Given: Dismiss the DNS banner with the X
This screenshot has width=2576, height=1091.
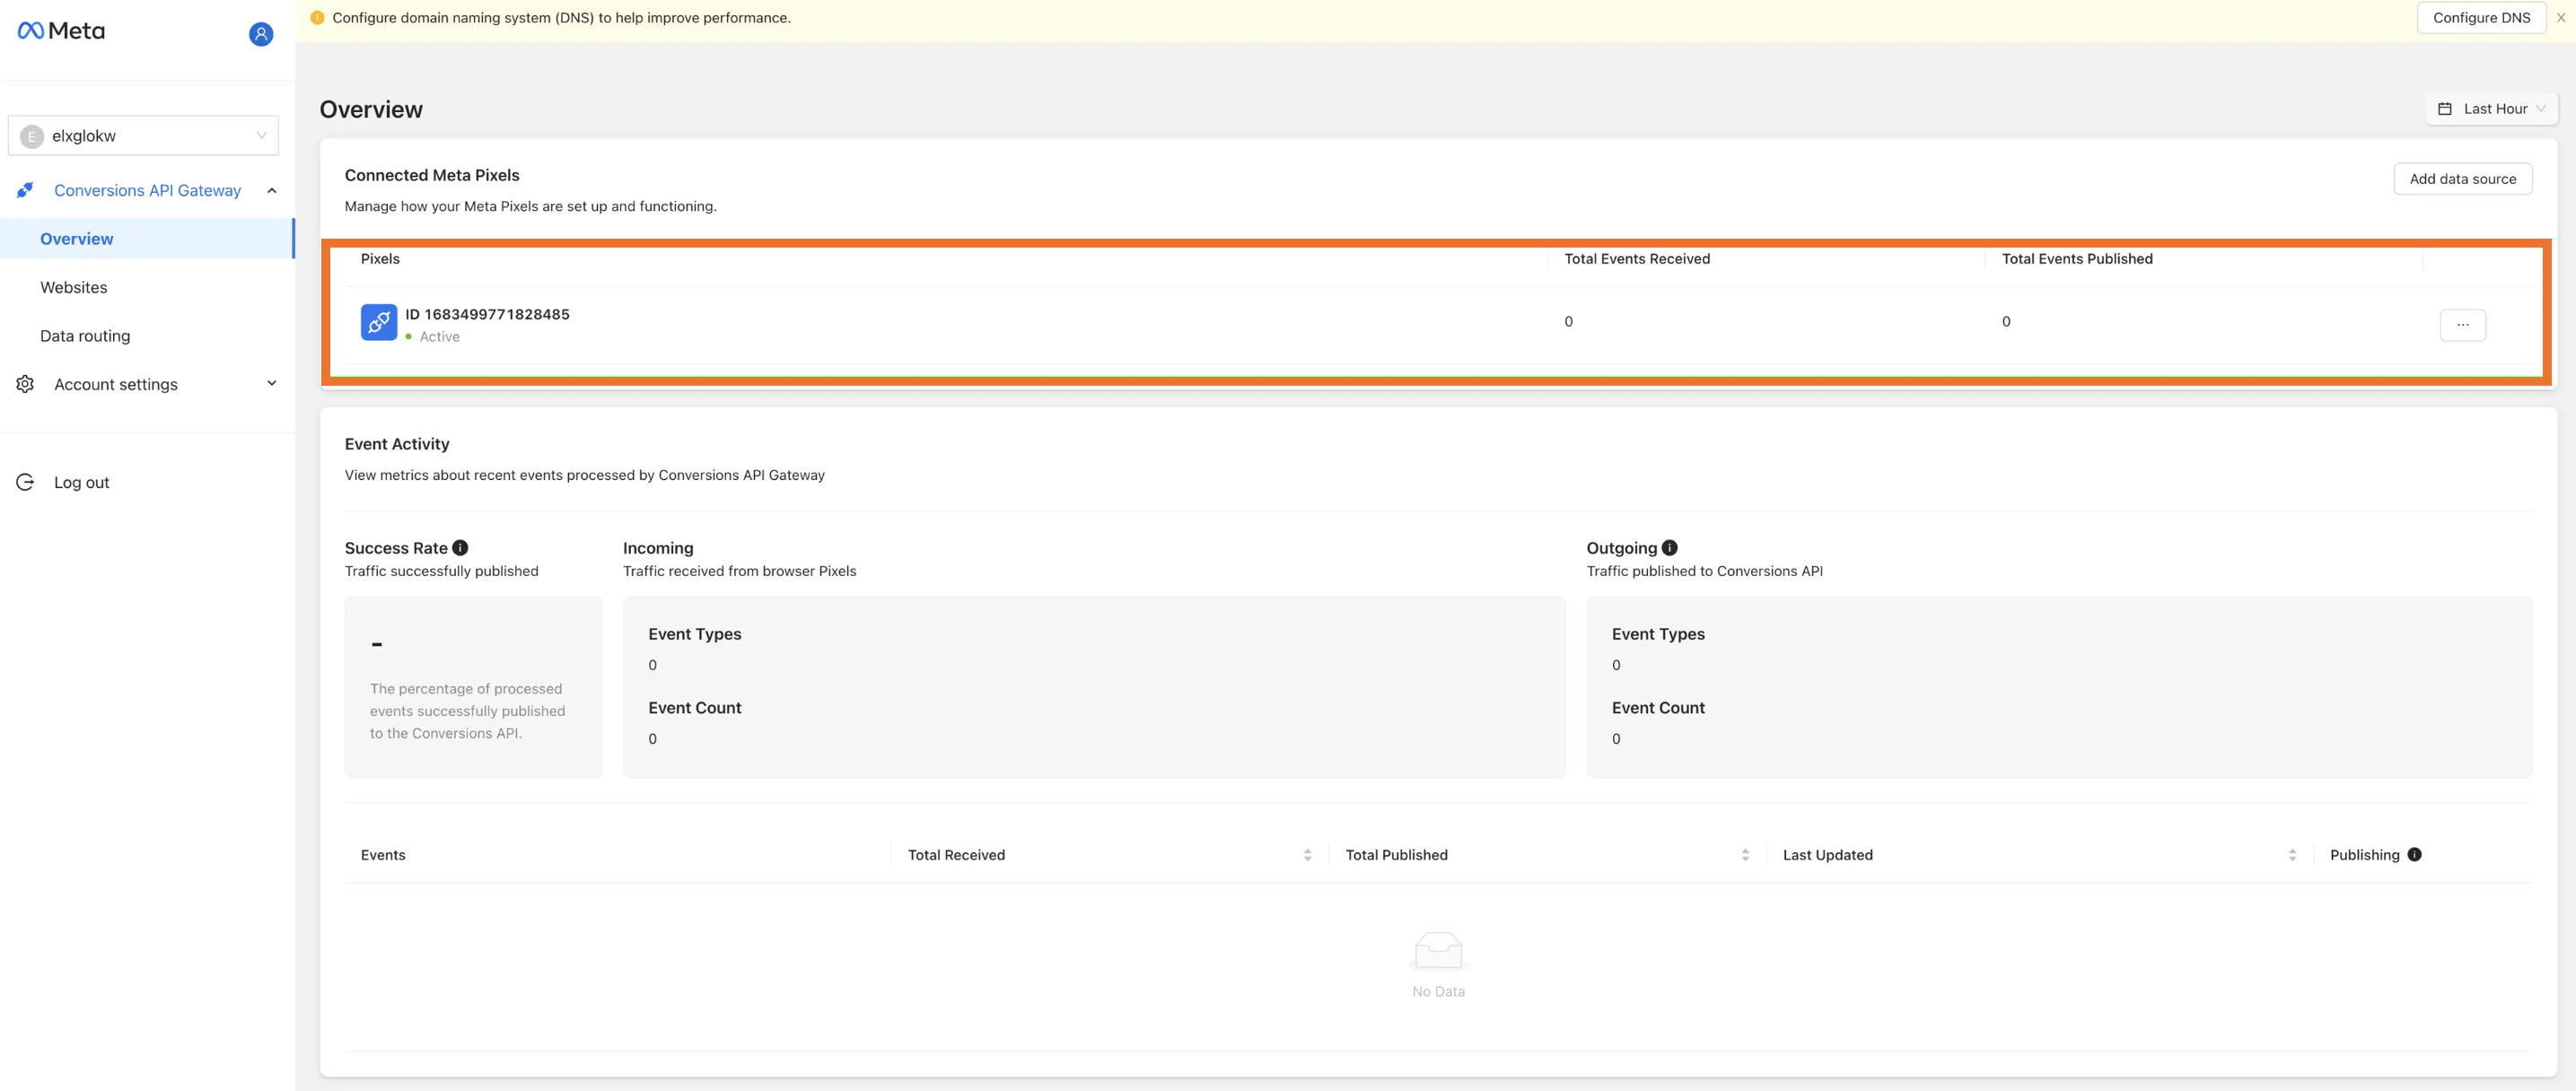Looking at the screenshot, I should point(2561,18).
